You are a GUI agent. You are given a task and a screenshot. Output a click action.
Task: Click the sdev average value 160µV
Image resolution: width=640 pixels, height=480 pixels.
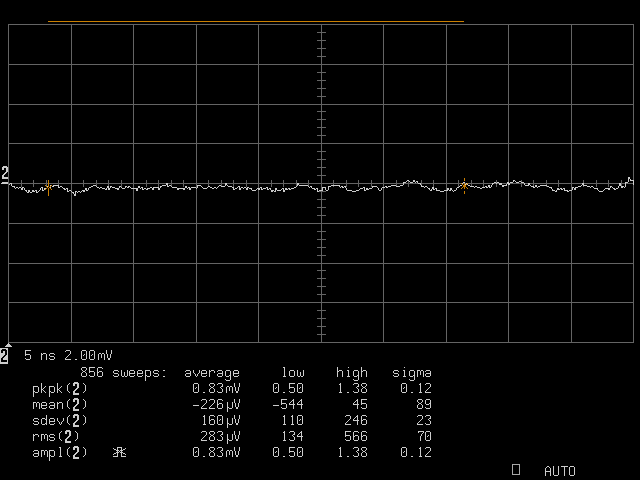(220, 420)
